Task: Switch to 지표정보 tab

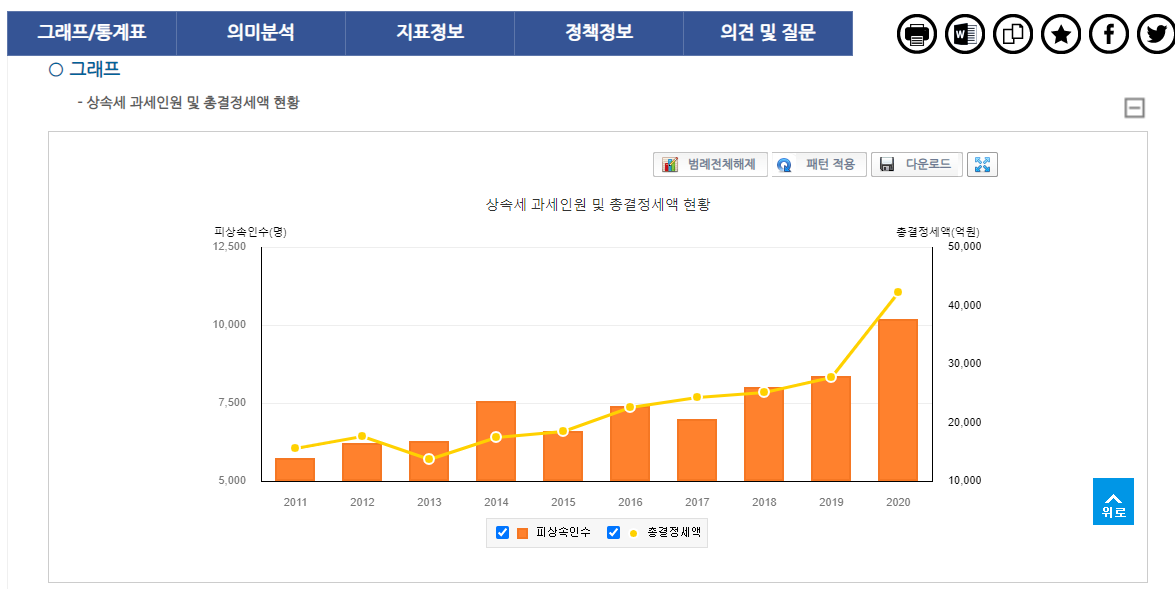Action: (x=430, y=33)
